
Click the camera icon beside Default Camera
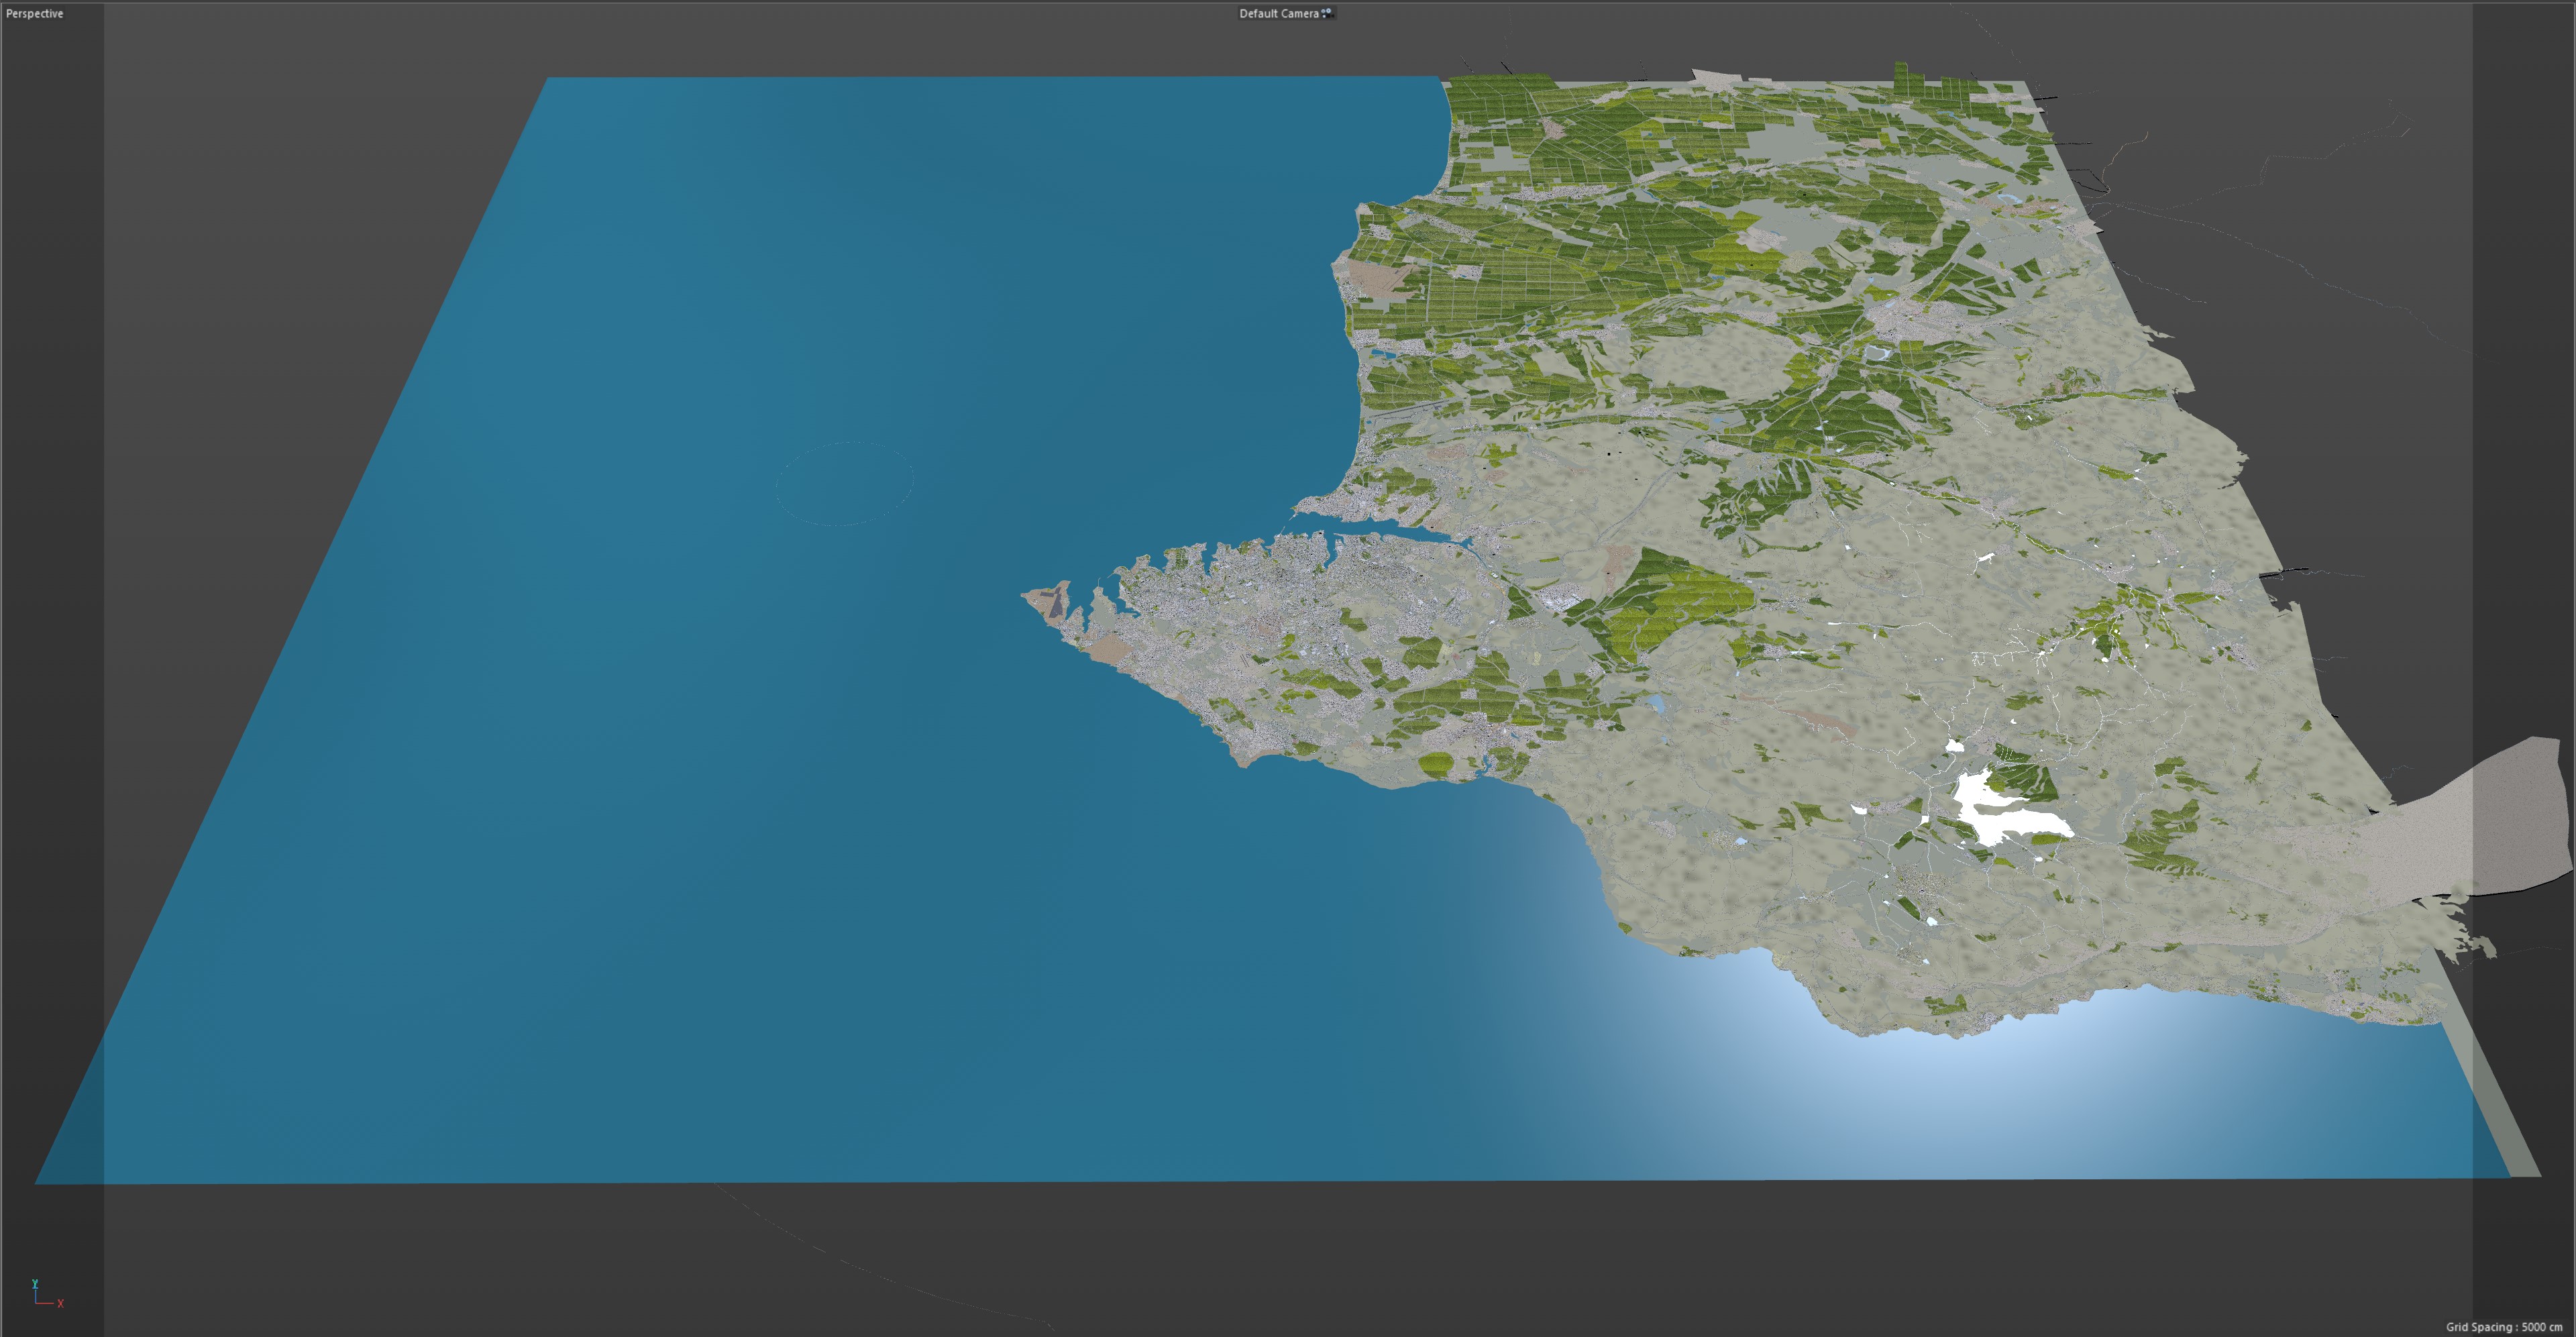1327,13
